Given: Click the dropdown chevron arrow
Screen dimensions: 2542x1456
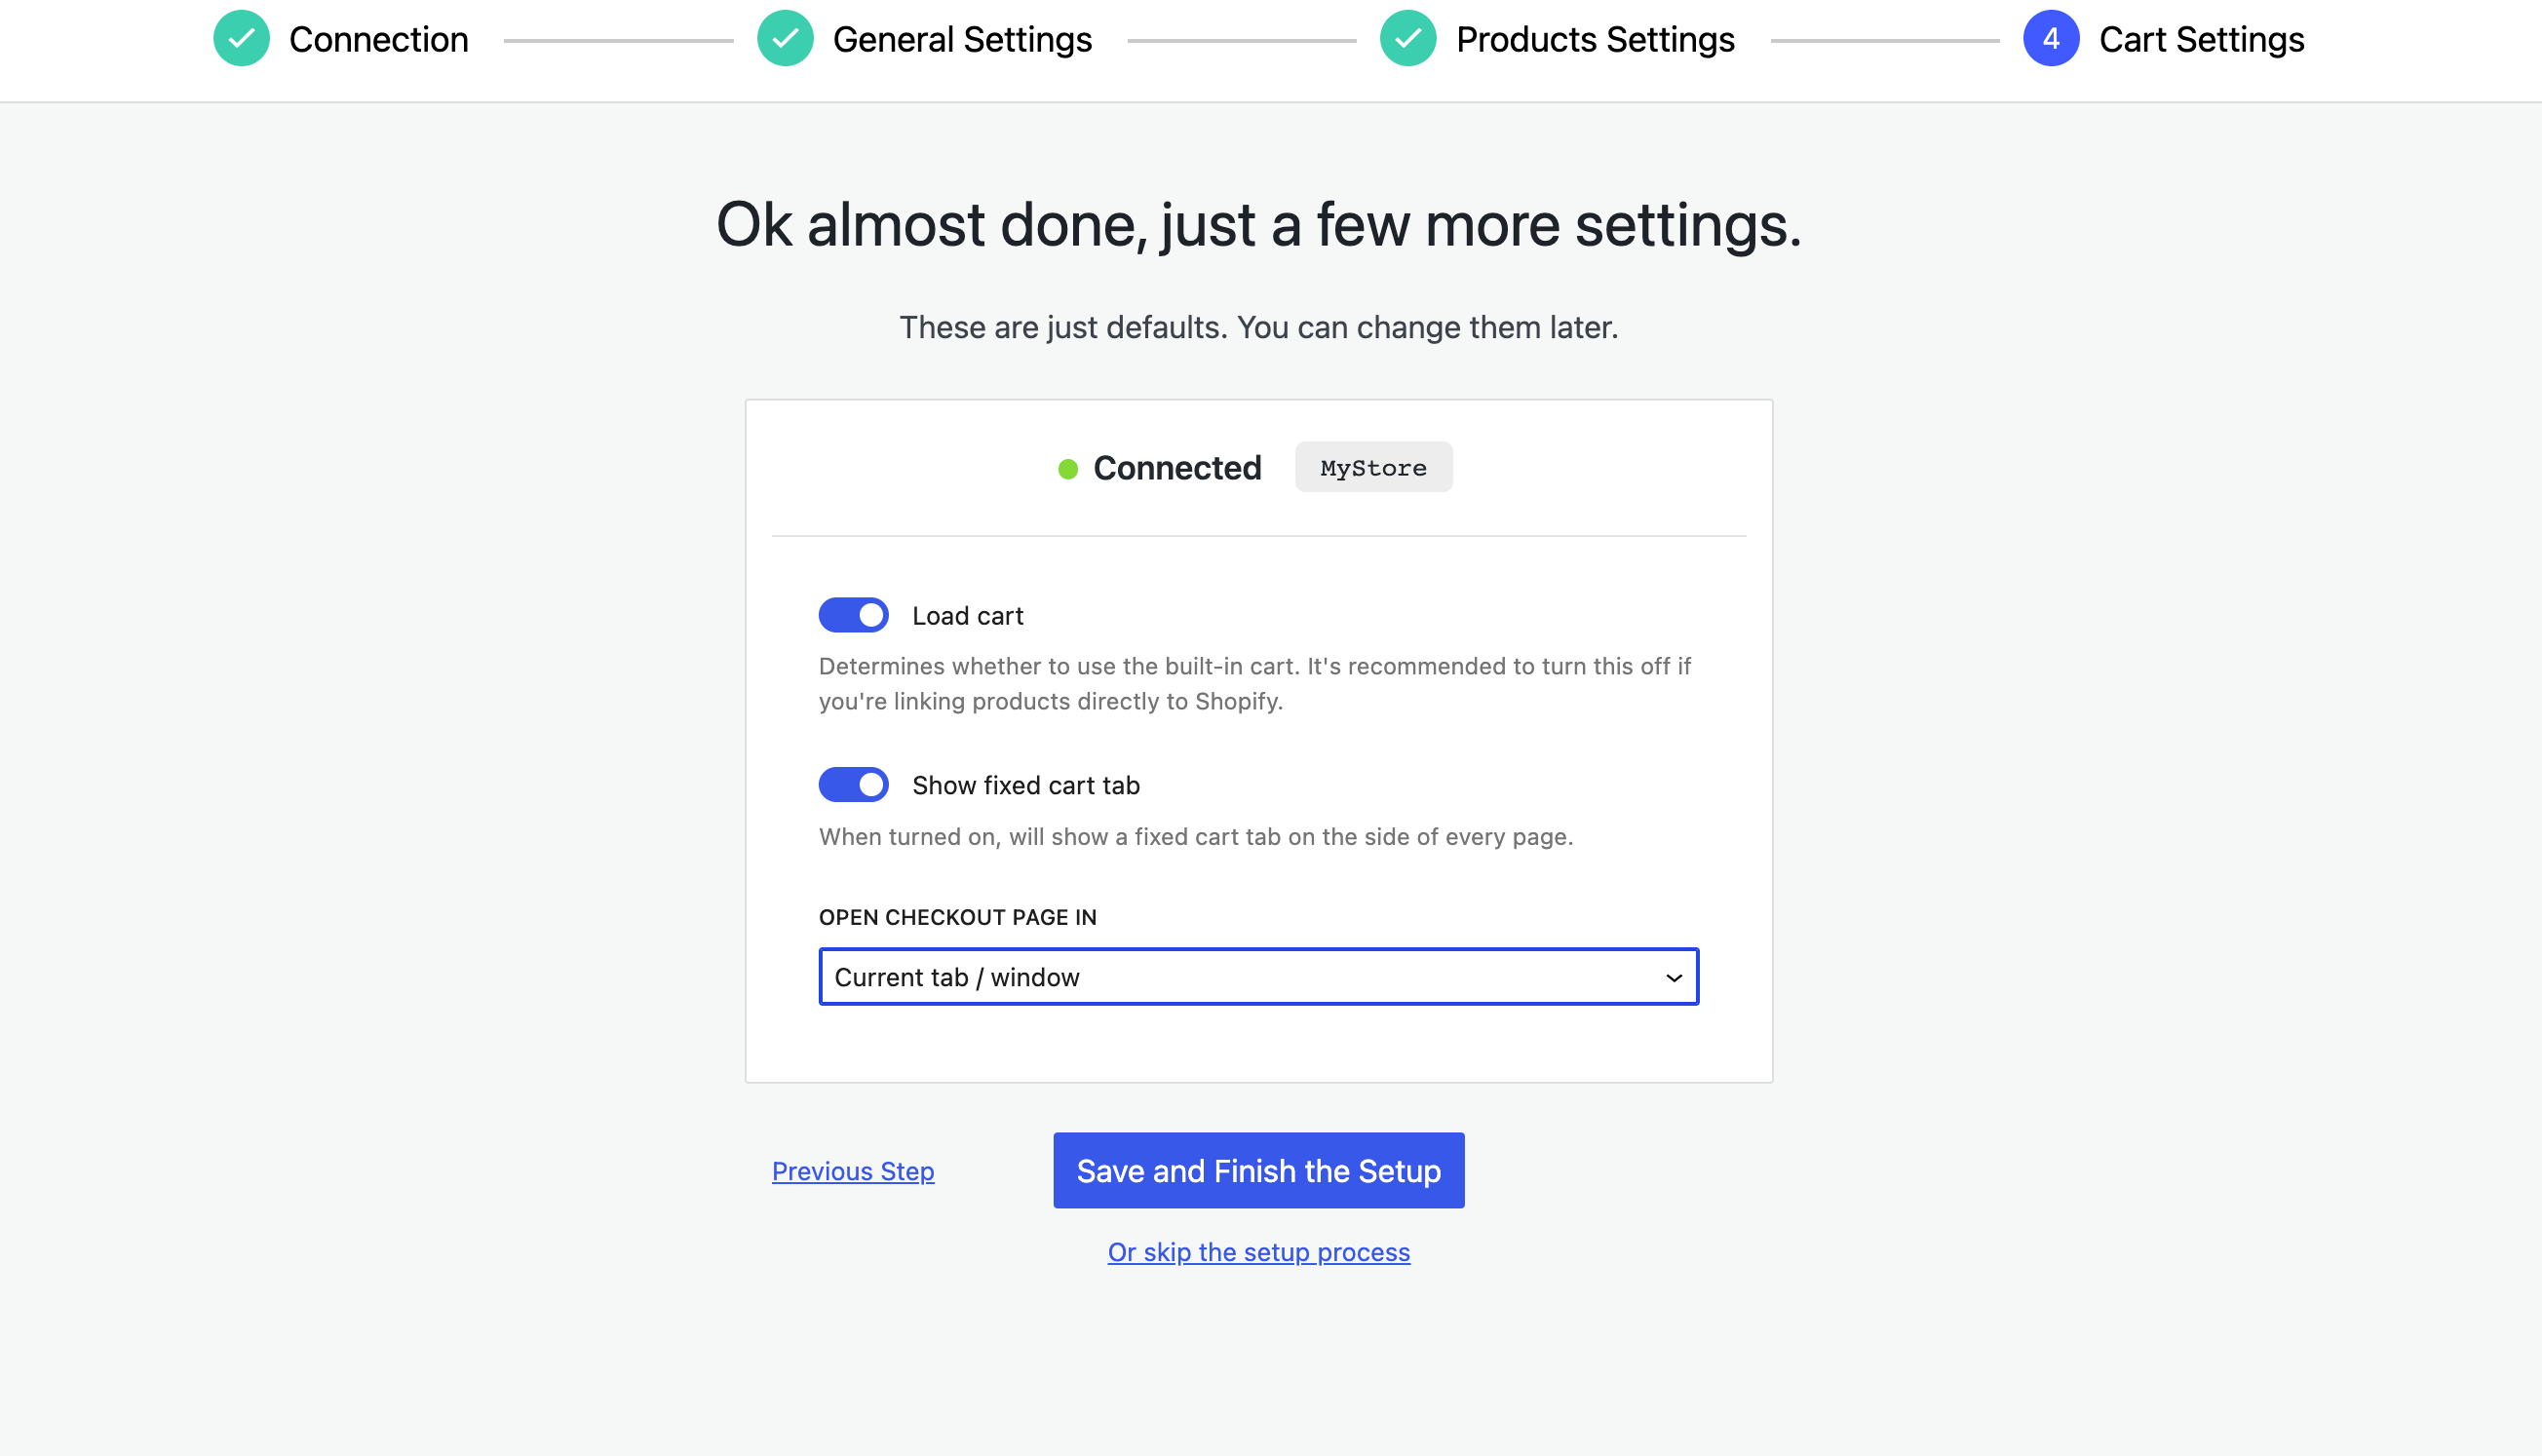Looking at the screenshot, I should point(1673,978).
